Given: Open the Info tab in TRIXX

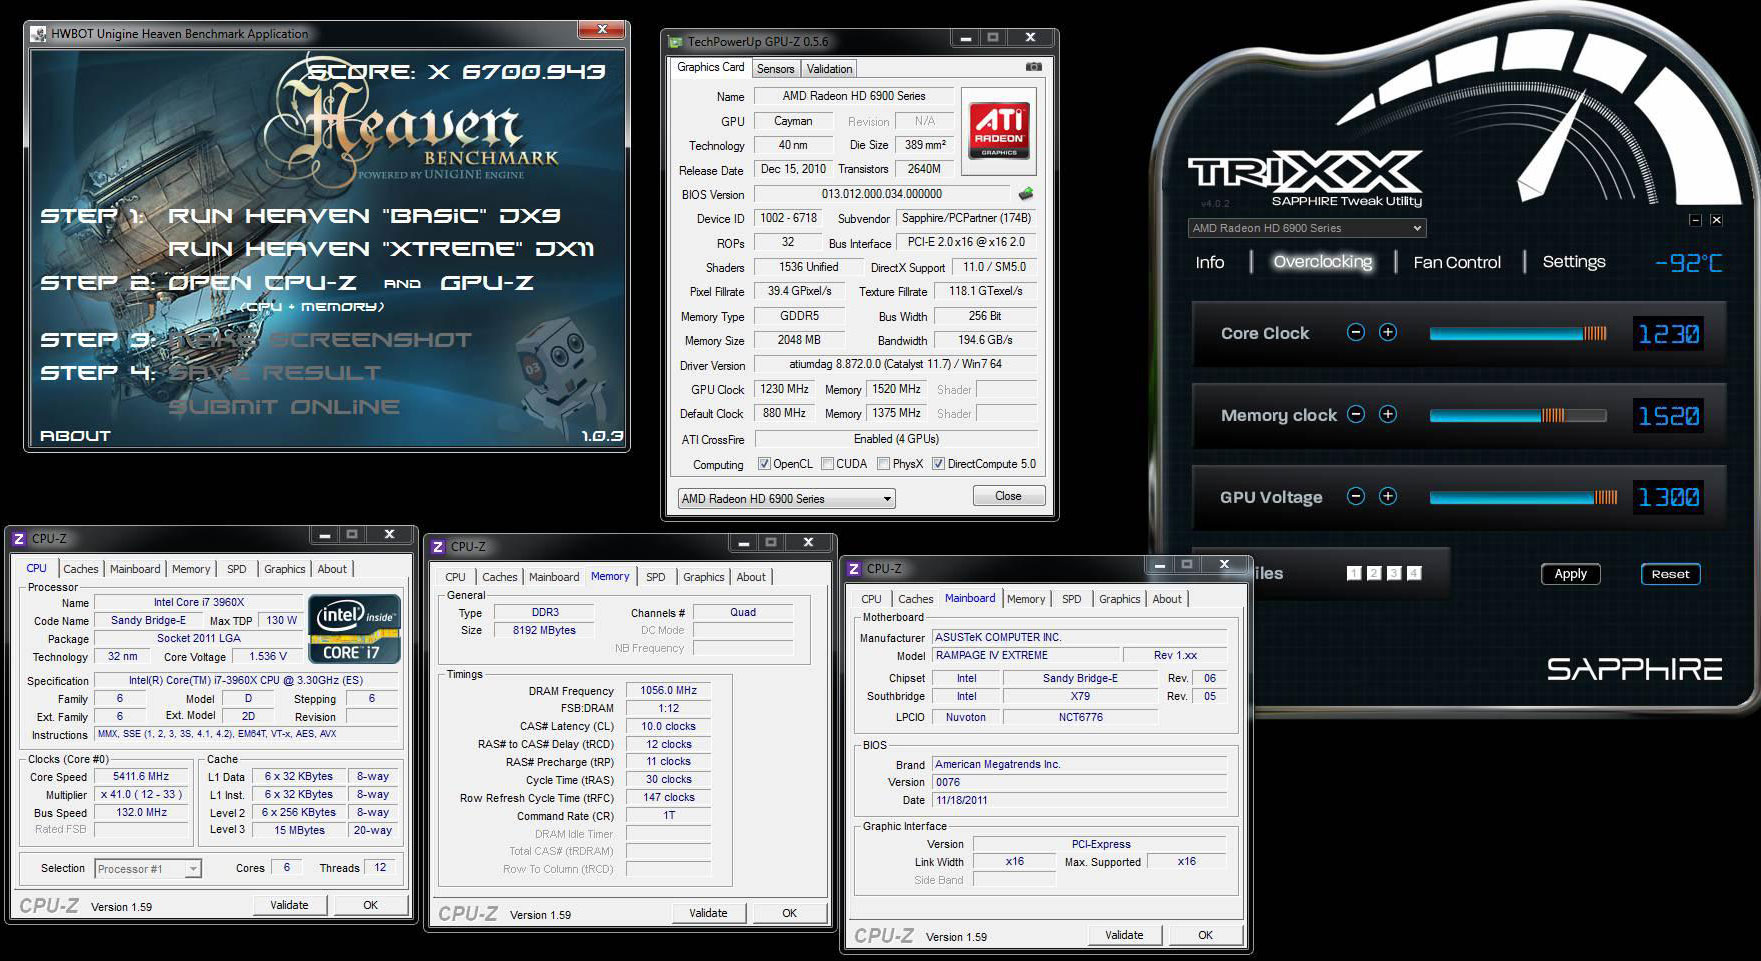Looking at the screenshot, I should tap(1209, 263).
